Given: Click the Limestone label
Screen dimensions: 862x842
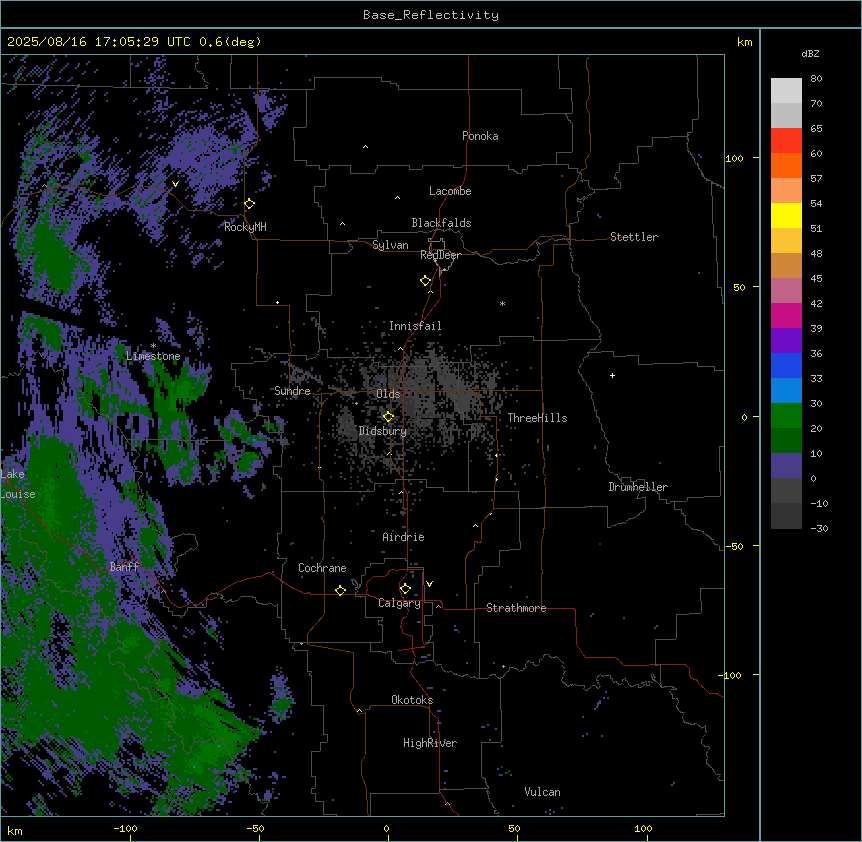Looking at the screenshot, I should [153, 356].
